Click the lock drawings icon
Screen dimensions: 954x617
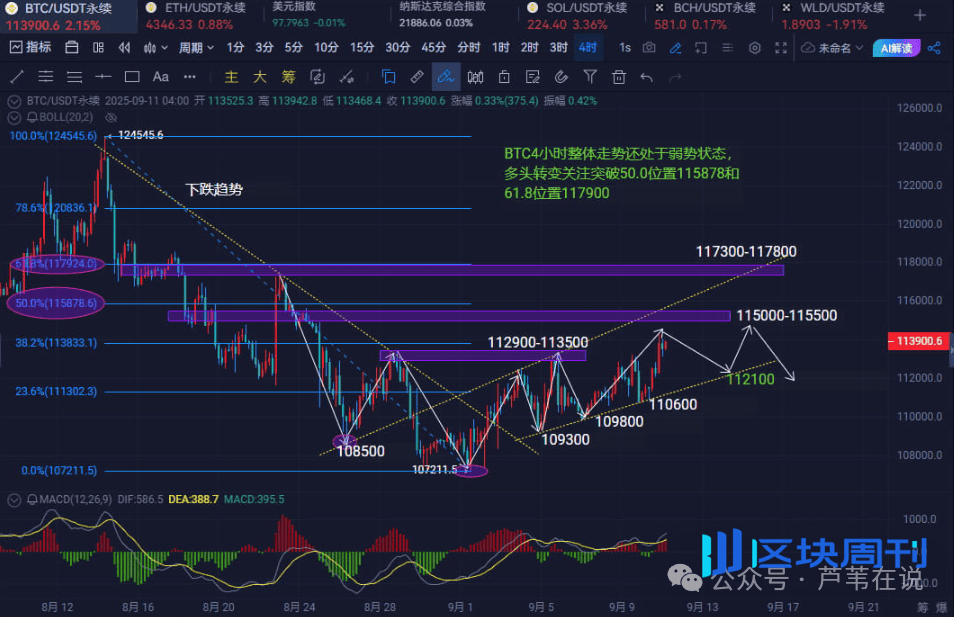tap(504, 77)
